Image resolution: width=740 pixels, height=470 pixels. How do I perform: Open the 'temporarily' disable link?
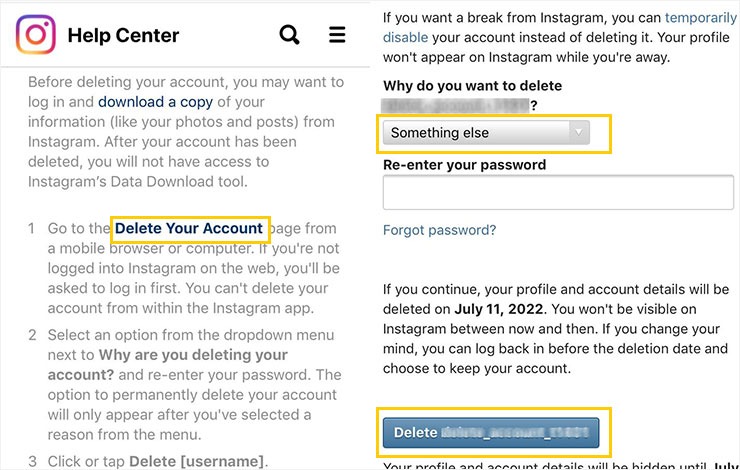[701, 18]
